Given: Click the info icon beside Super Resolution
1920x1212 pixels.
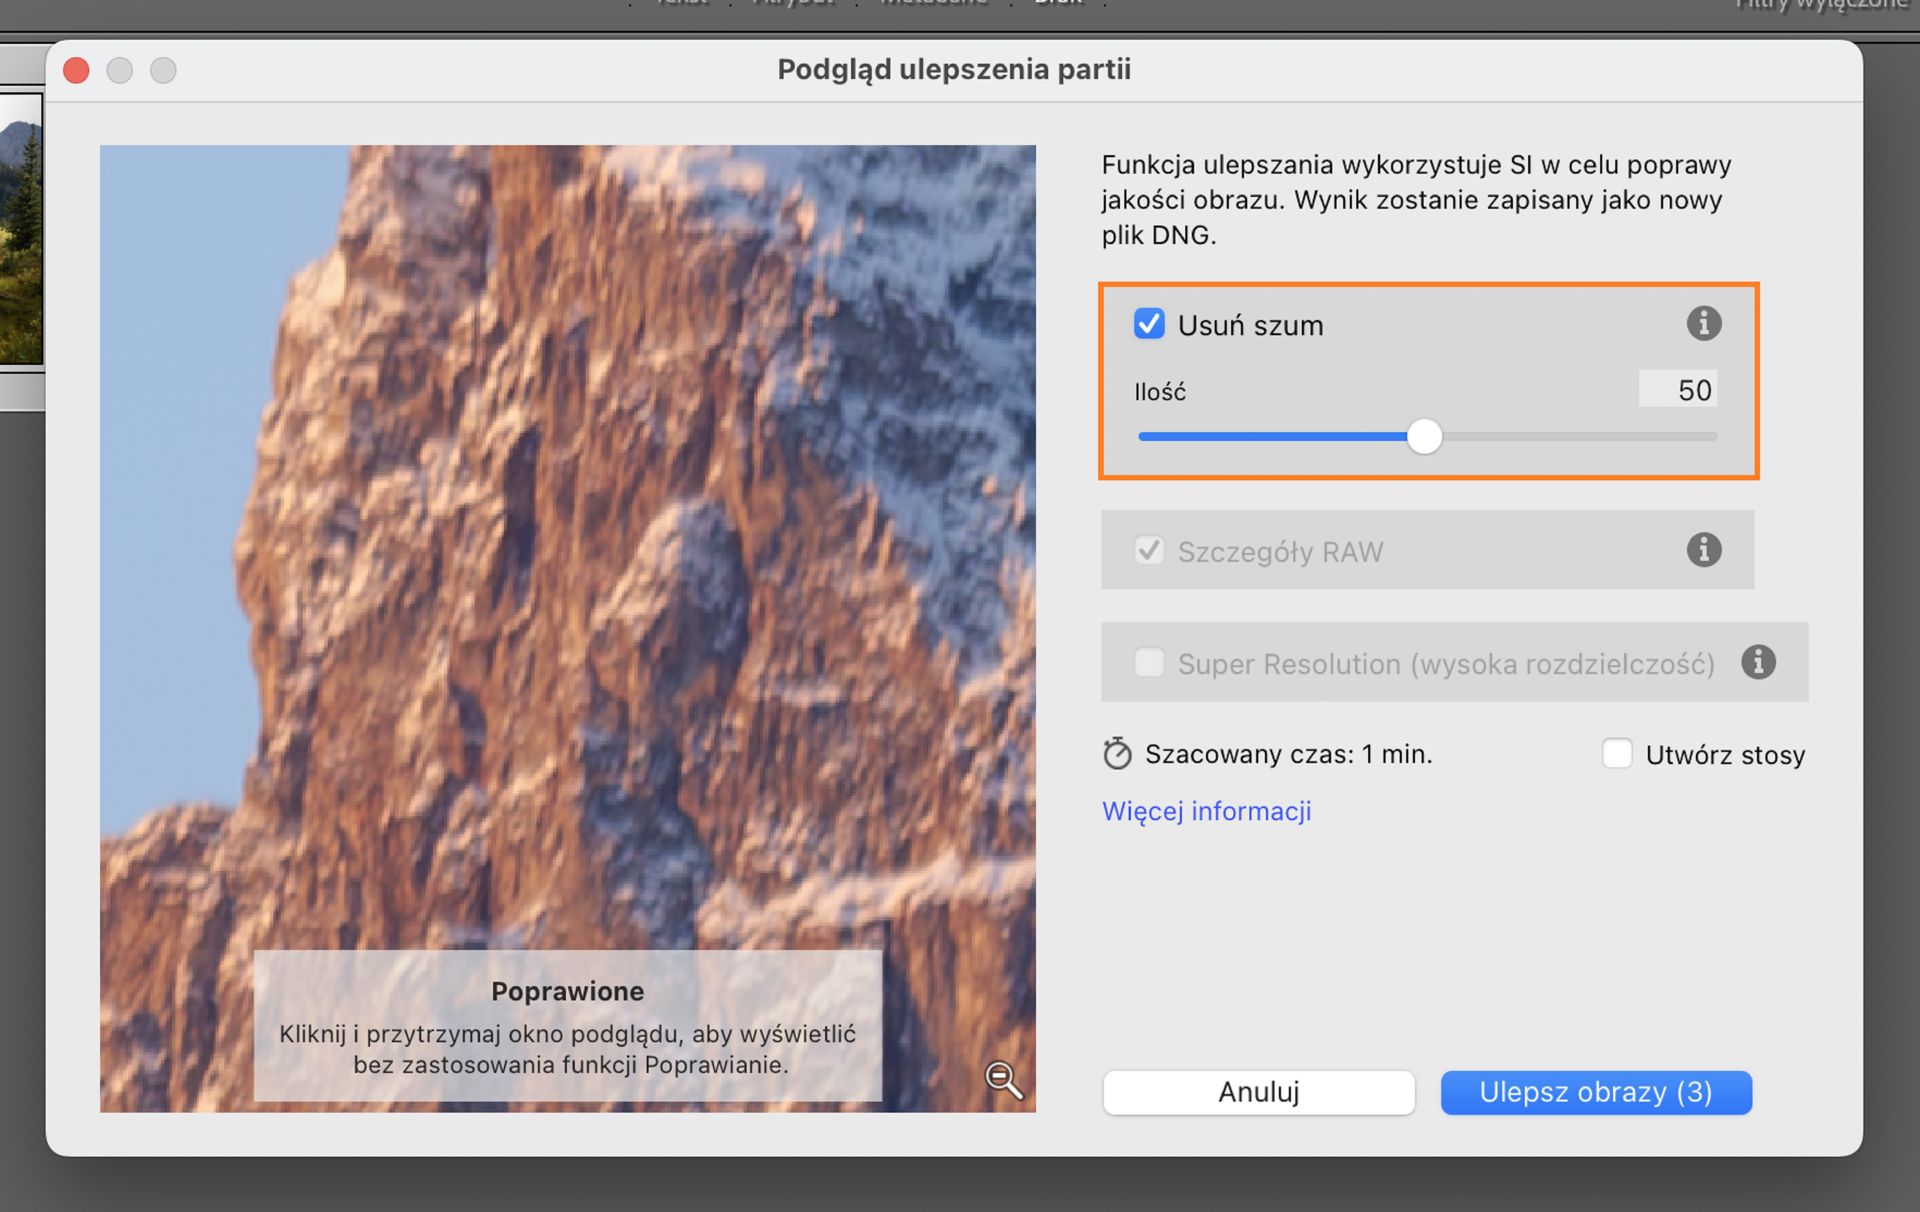Looking at the screenshot, I should tap(1758, 662).
